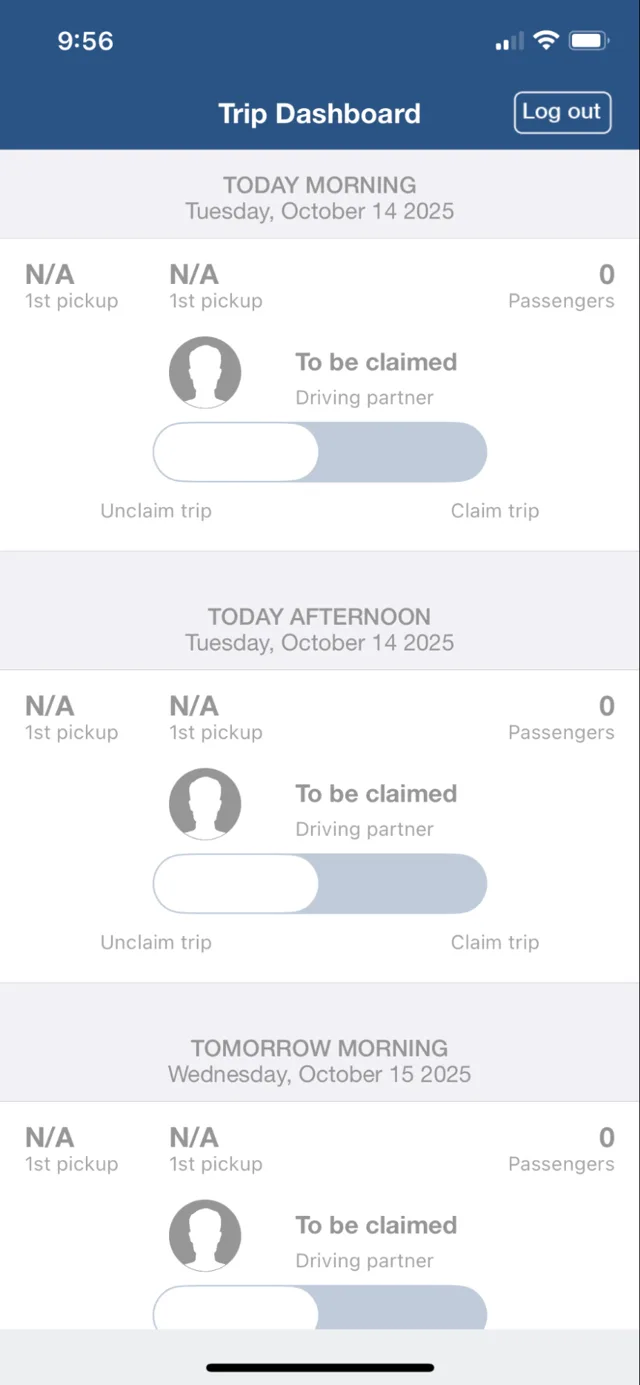Select the TOMORROW MORNING section header
The width and height of the screenshot is (640, 1385).
(320, 1061)
